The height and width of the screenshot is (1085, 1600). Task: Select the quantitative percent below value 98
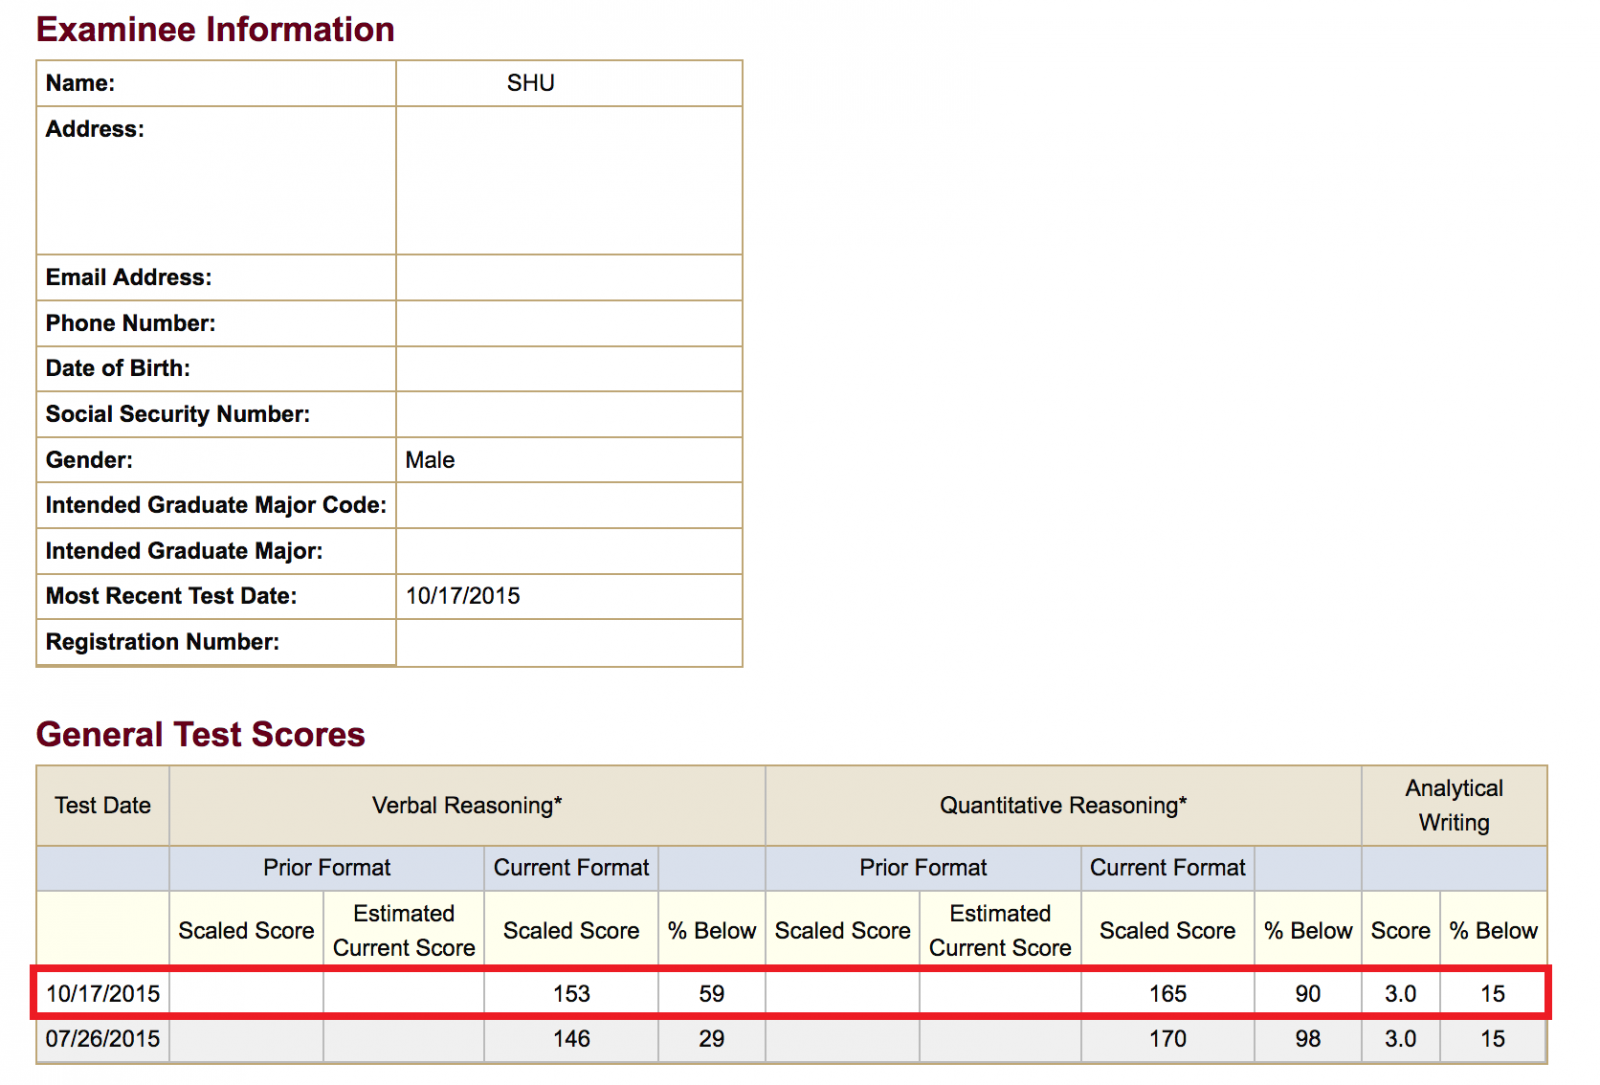pyautogui.click(x=1308, y=1039)
